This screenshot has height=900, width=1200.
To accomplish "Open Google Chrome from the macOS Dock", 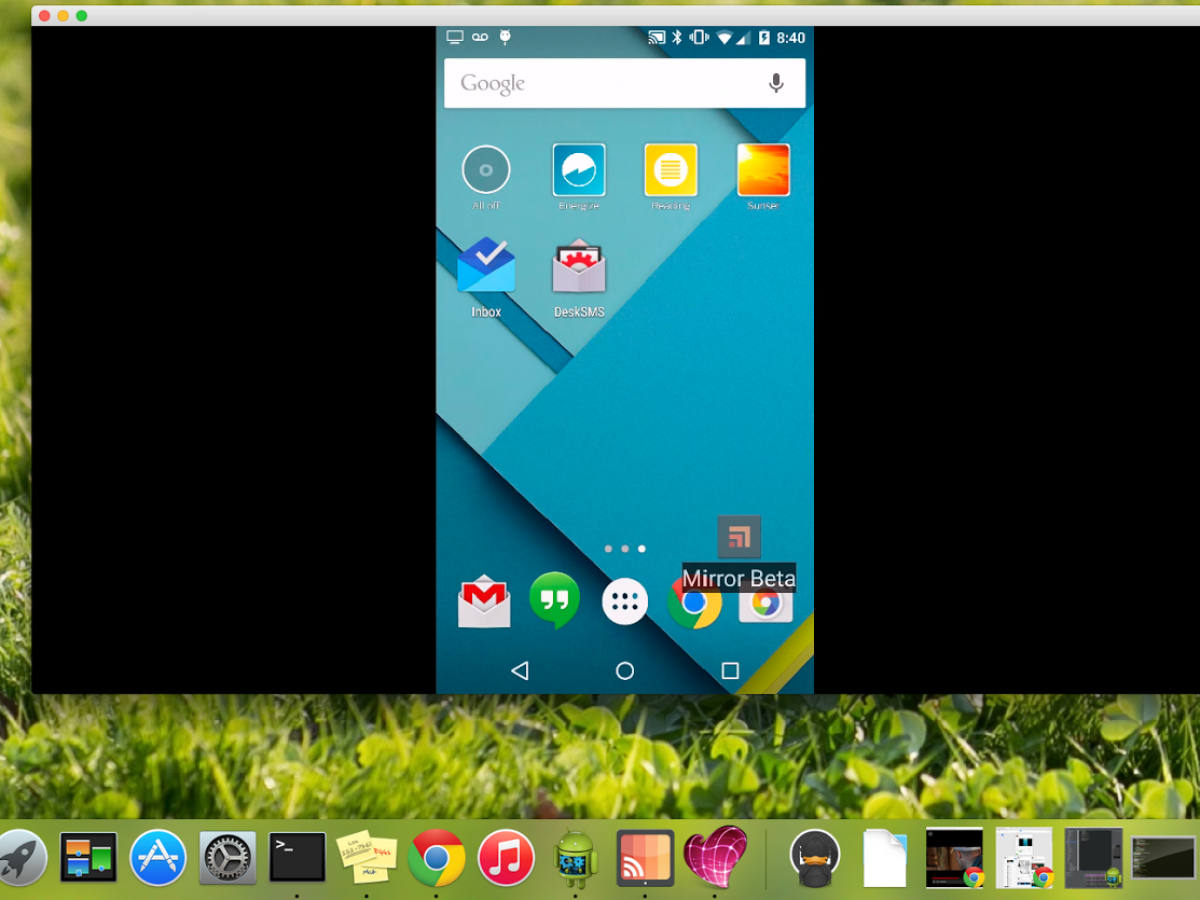I will [436, 858].
